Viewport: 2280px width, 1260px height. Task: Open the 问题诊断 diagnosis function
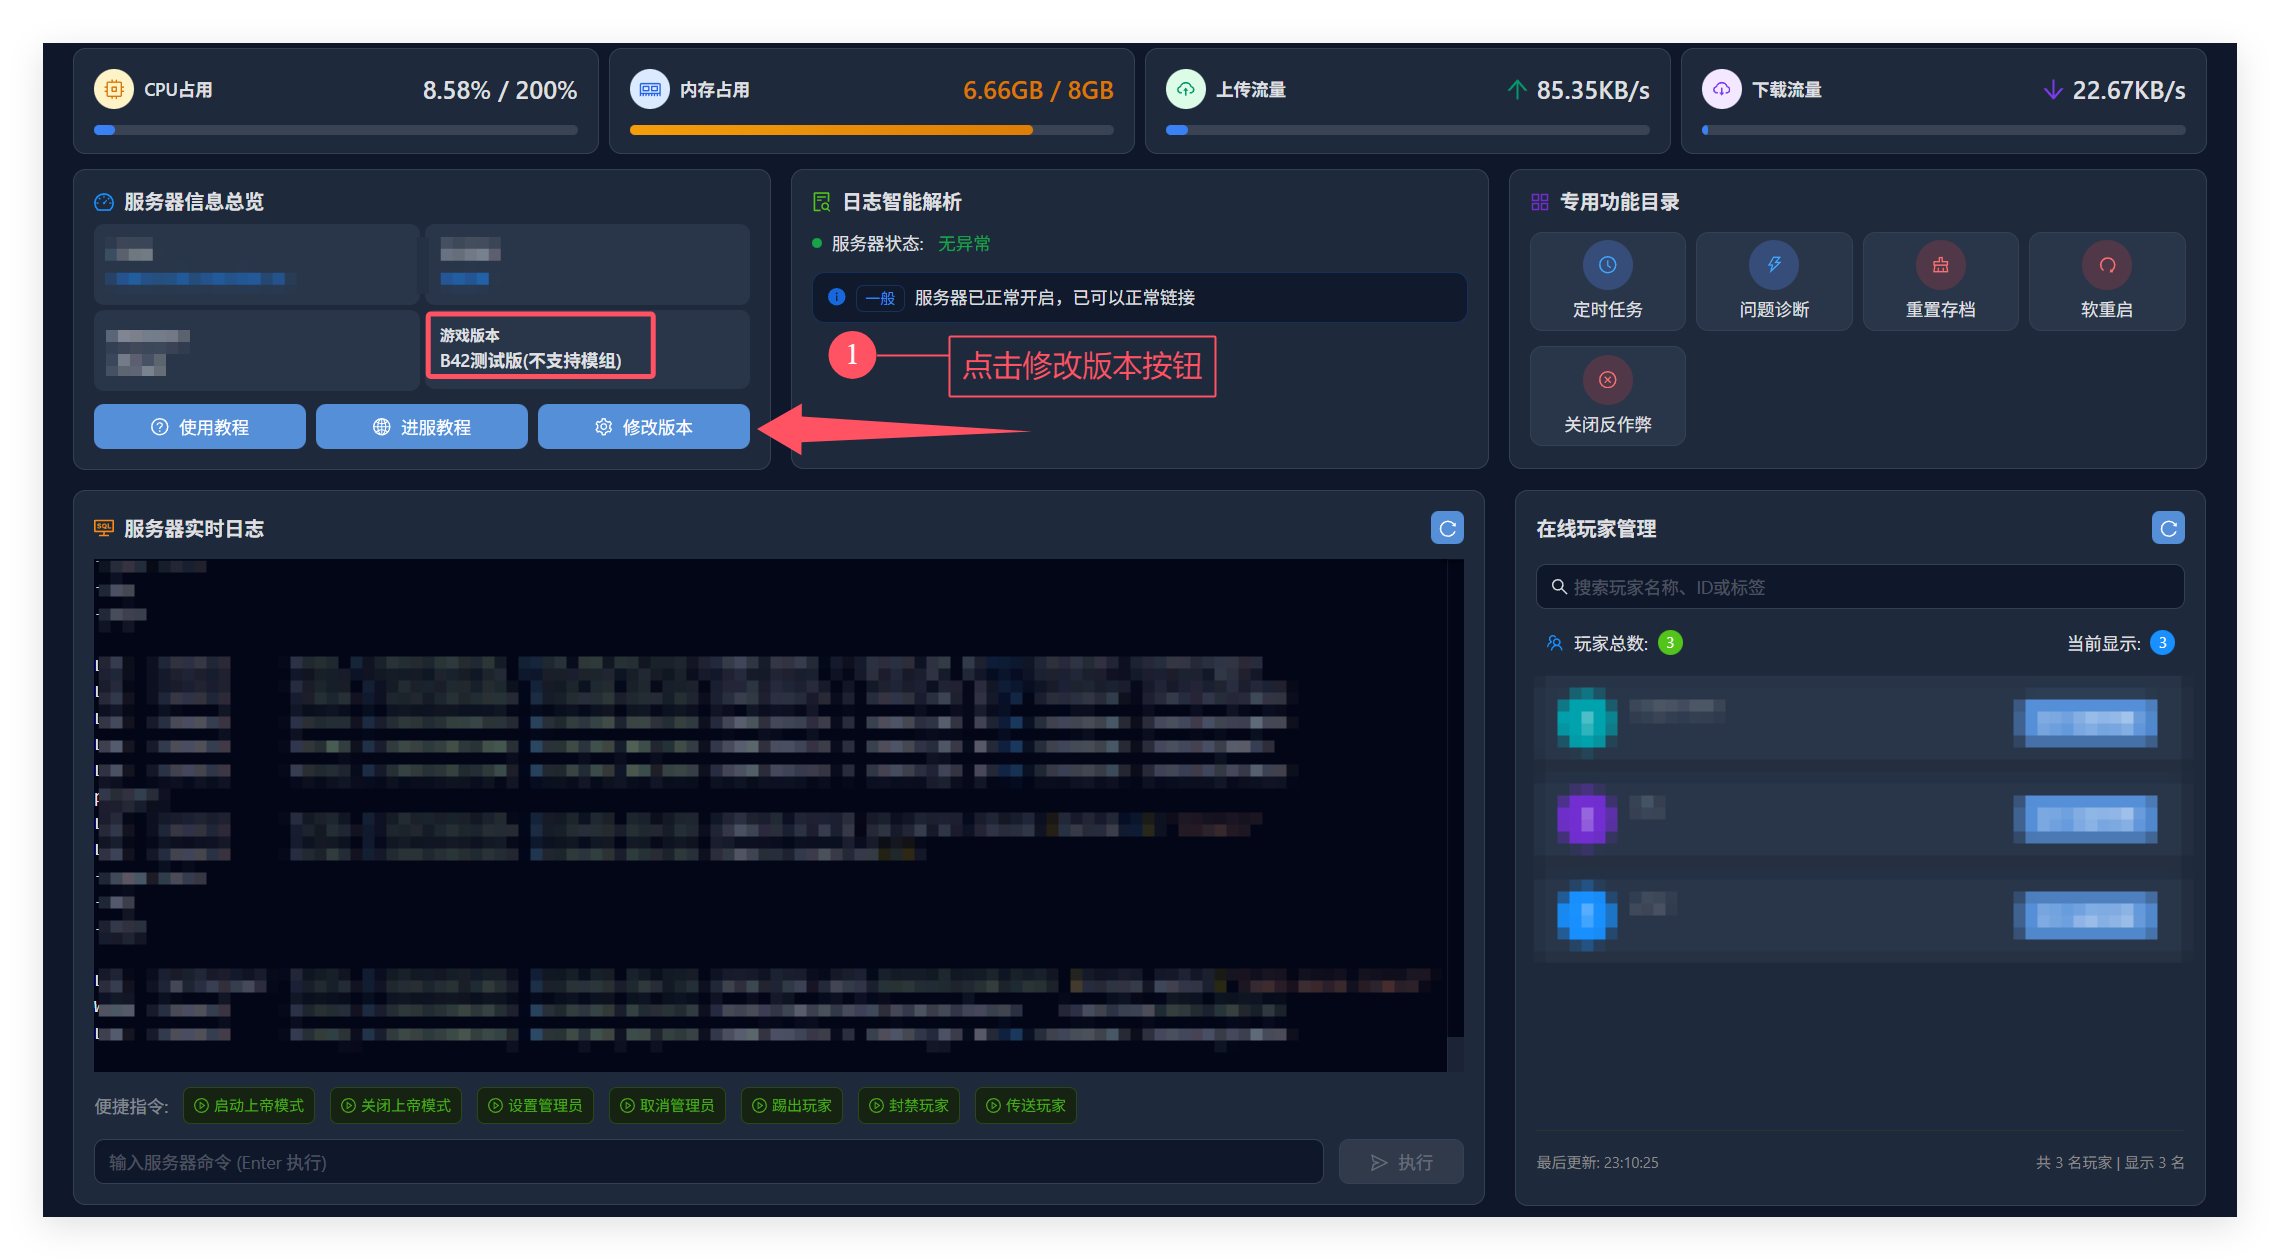pyautogui.click(x=1773, y=282)
